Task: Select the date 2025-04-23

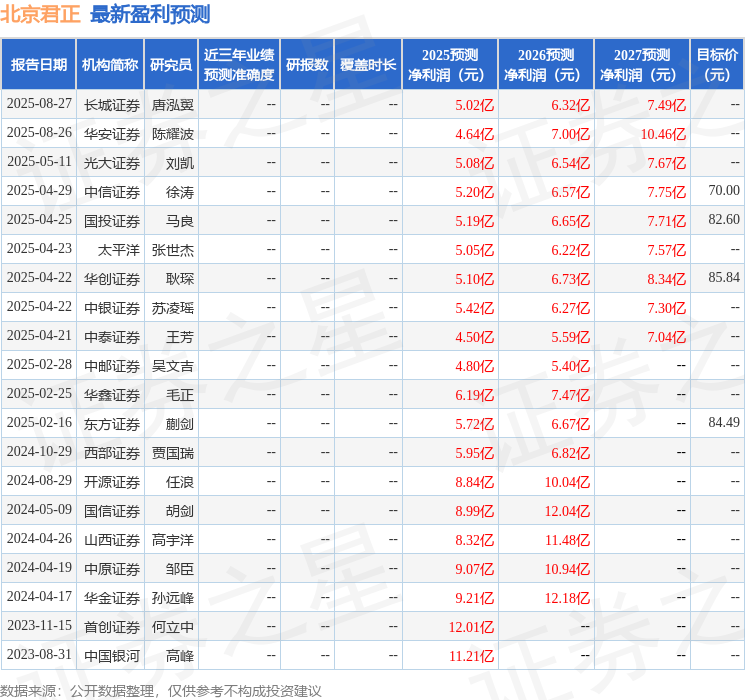Action: pos(39,249)
